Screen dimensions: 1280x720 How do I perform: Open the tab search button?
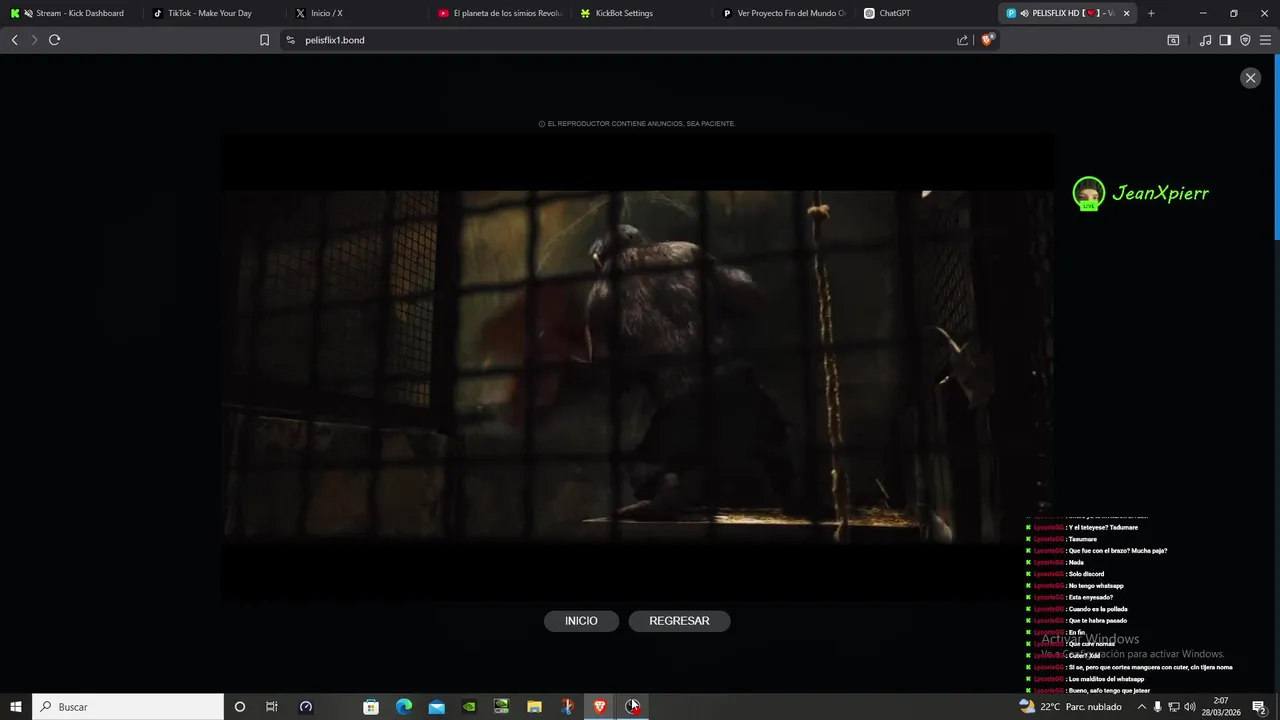tap(1173, 40)
